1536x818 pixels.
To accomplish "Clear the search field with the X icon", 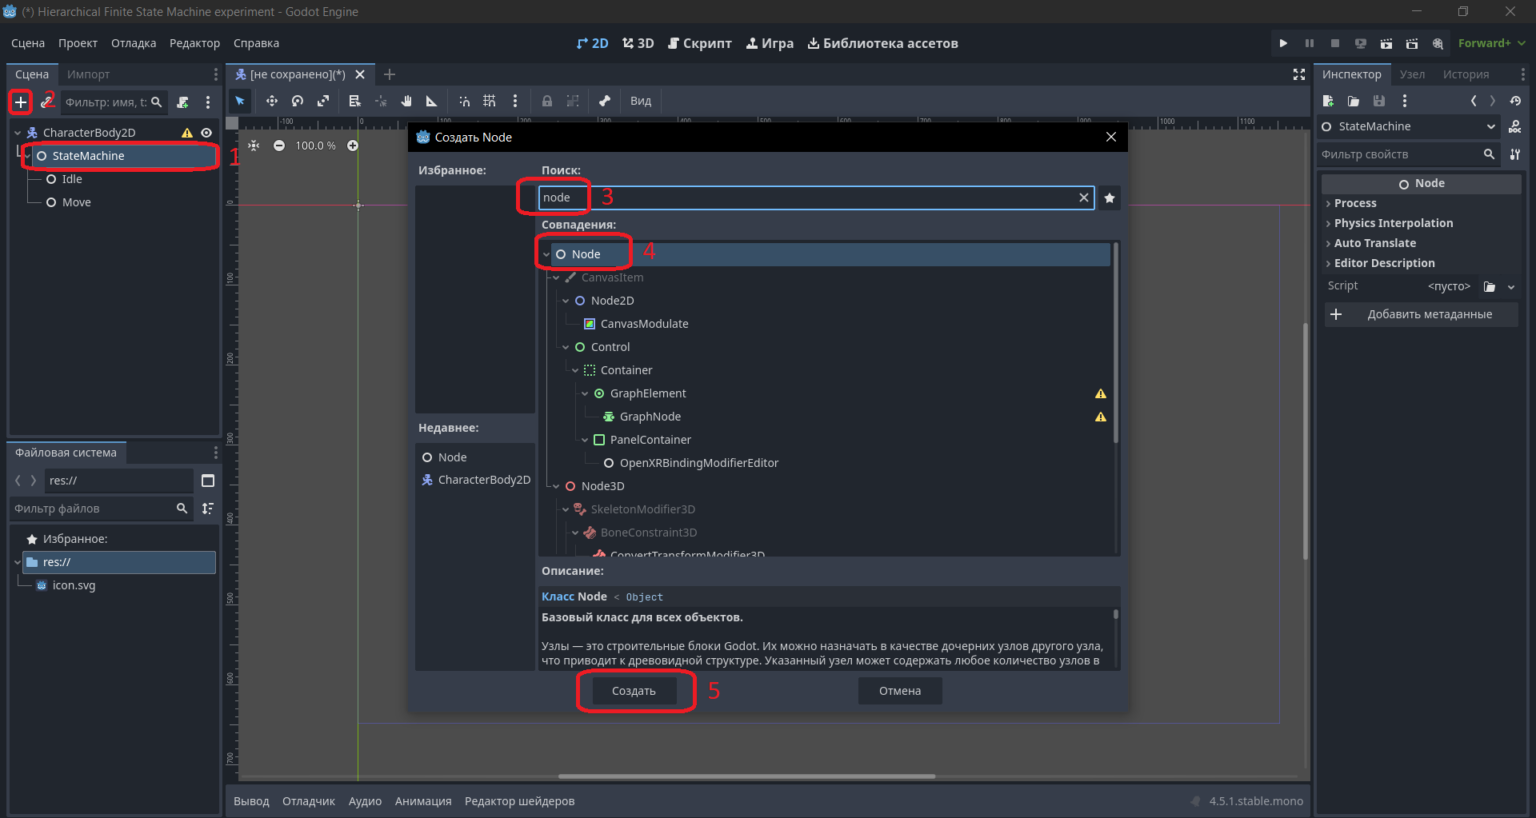I will 1083,198.
